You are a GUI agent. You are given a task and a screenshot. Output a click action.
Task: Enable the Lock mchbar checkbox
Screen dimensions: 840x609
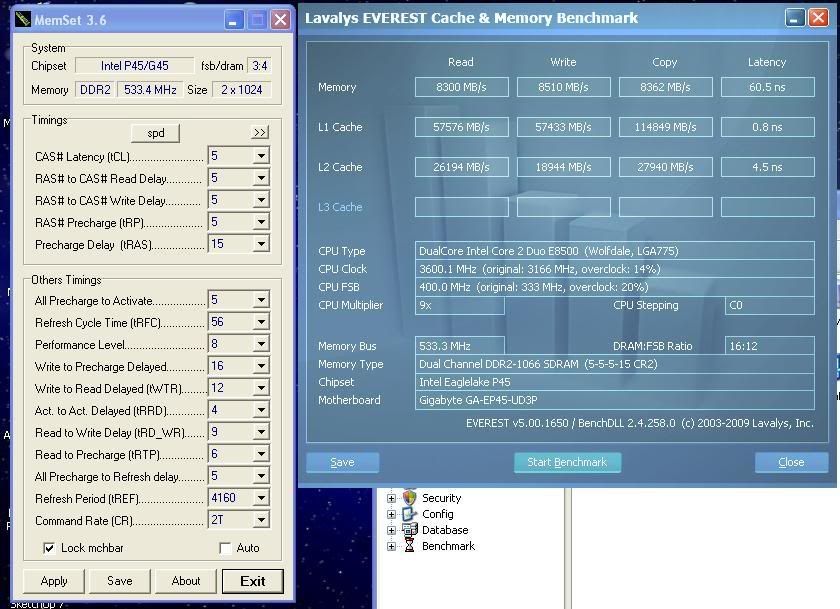tap(49, 548)
